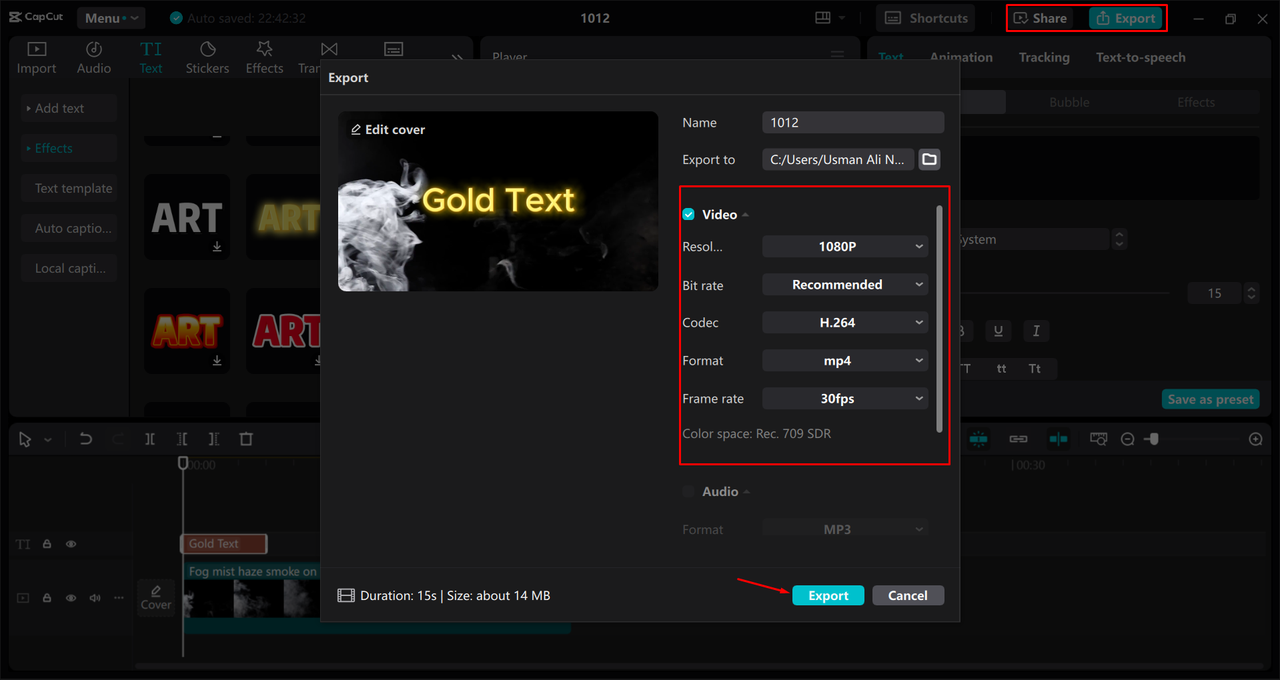The width and height of the screenshot is (1280, 680).
Task: Delete left of playhead trim icon
Action: pos(182,439)
